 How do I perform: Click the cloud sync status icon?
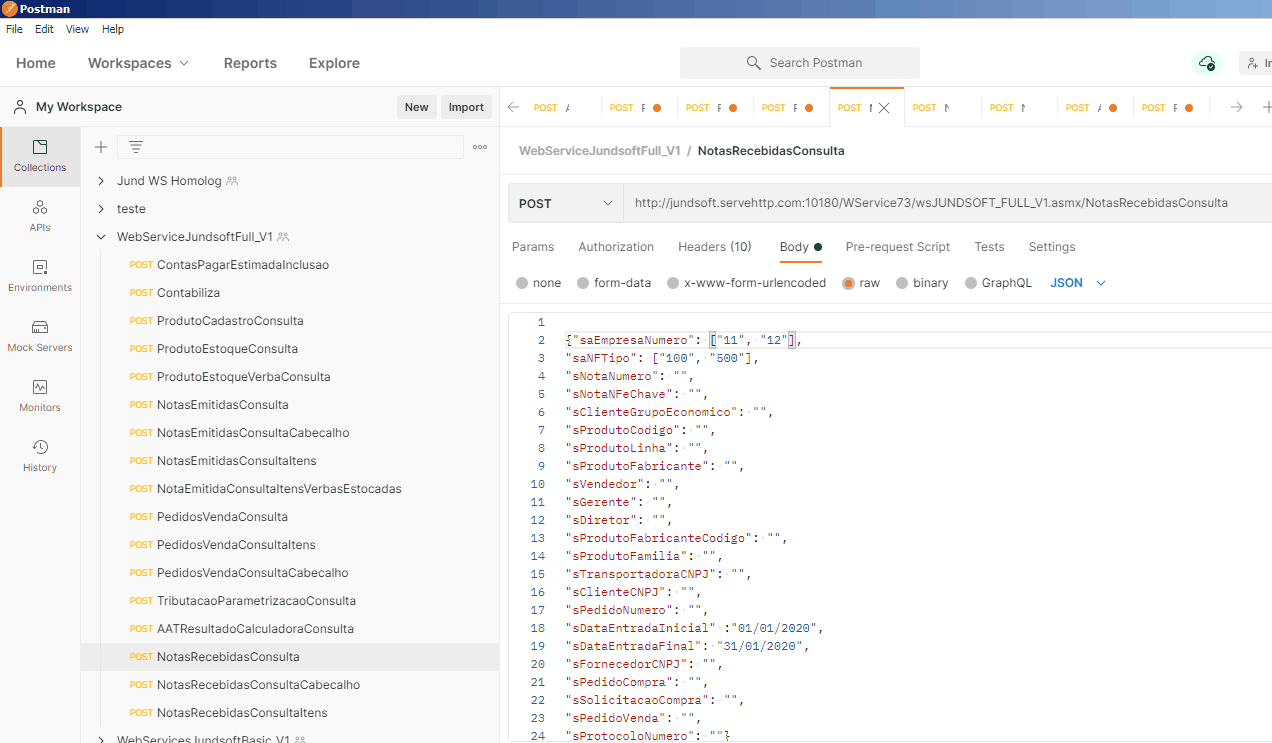(x=1207, y=63)
